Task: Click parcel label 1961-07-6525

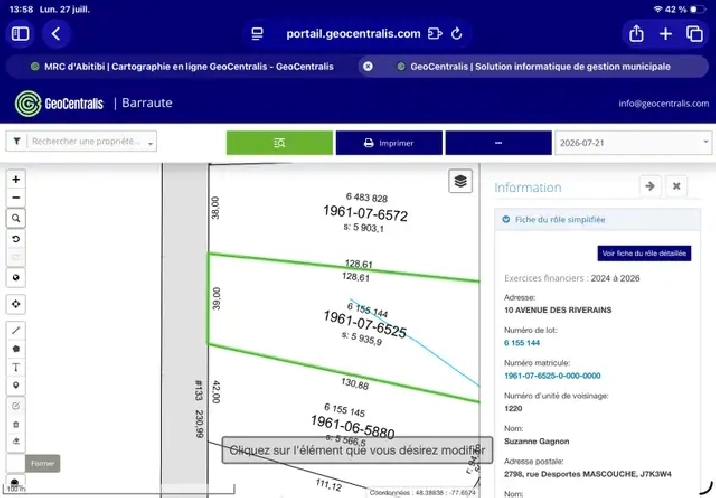Action: 365,324
